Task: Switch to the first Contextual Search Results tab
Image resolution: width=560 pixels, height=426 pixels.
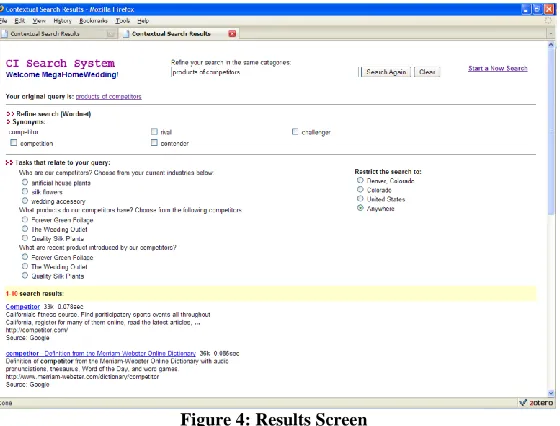Action: pyautogui.click(x=58, y=34)
